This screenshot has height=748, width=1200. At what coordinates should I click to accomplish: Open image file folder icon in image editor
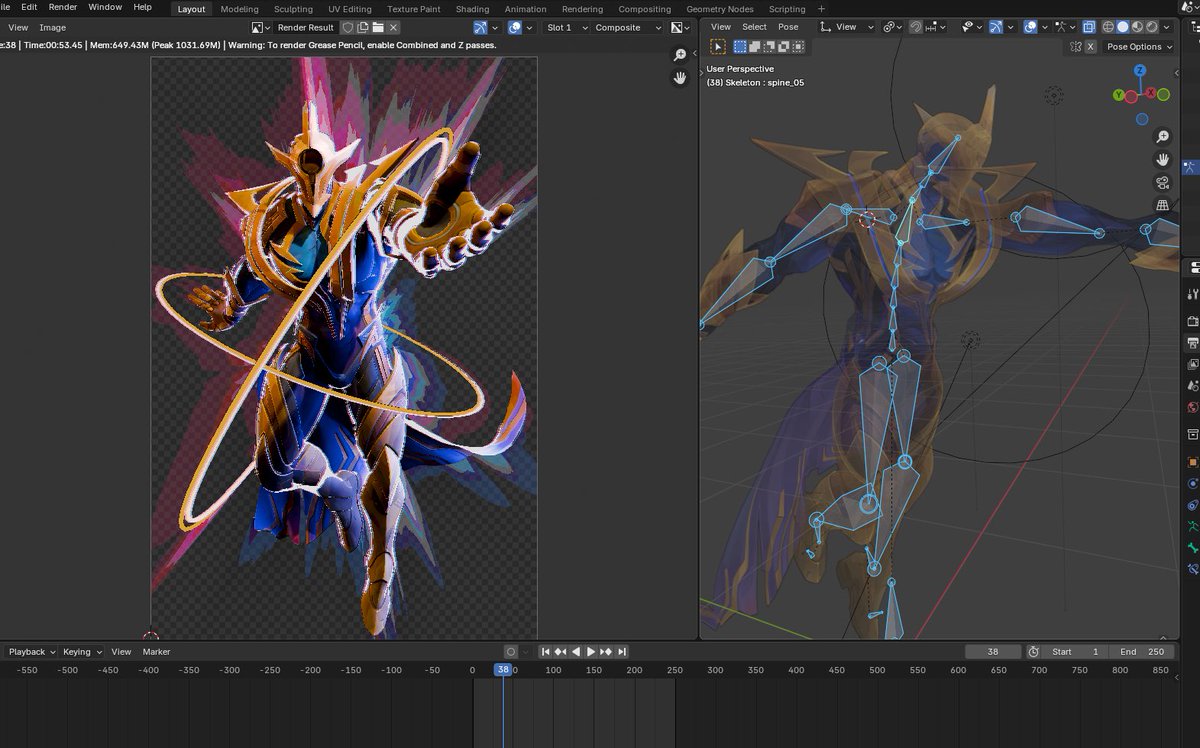(378, 28)
